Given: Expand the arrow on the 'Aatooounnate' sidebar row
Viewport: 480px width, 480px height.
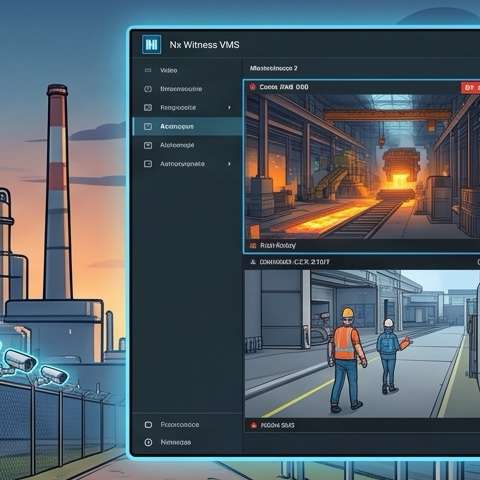Looking at the screenshot, I should pyautogui.click(x=229, y=164).
